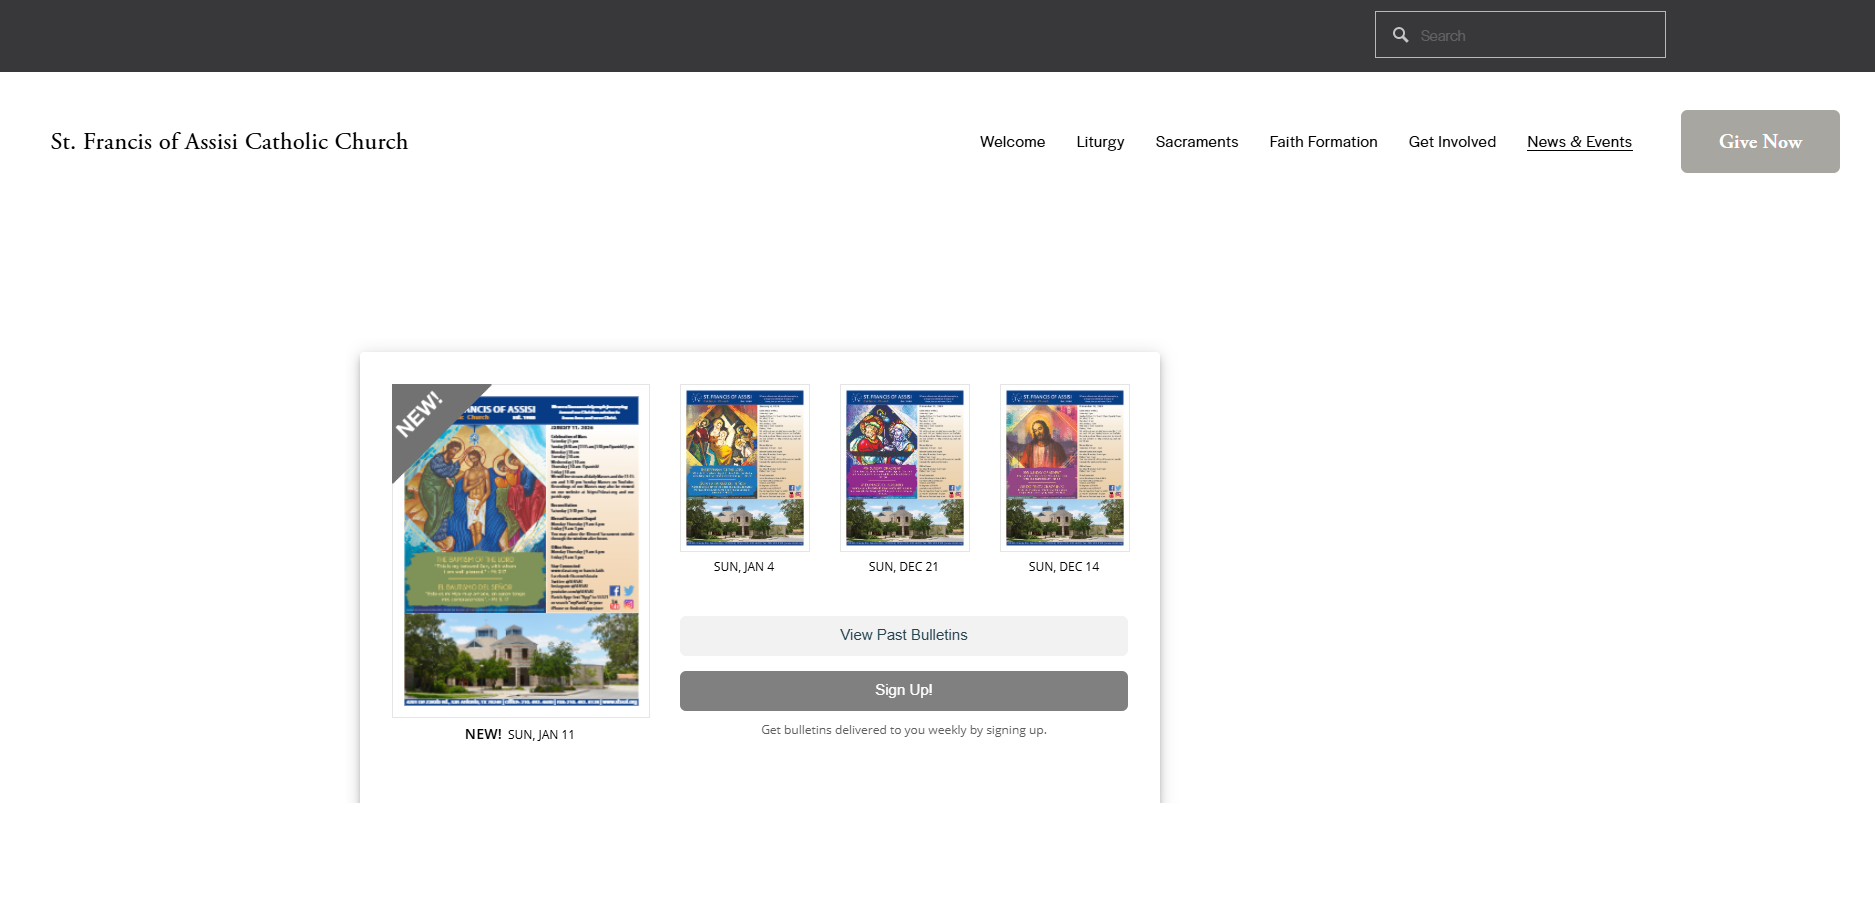The width and height of the screenshot is (1875, 897).
Task: Open the St. Francis of Assisi Catholic Church home link
Action: coord(229,142)
